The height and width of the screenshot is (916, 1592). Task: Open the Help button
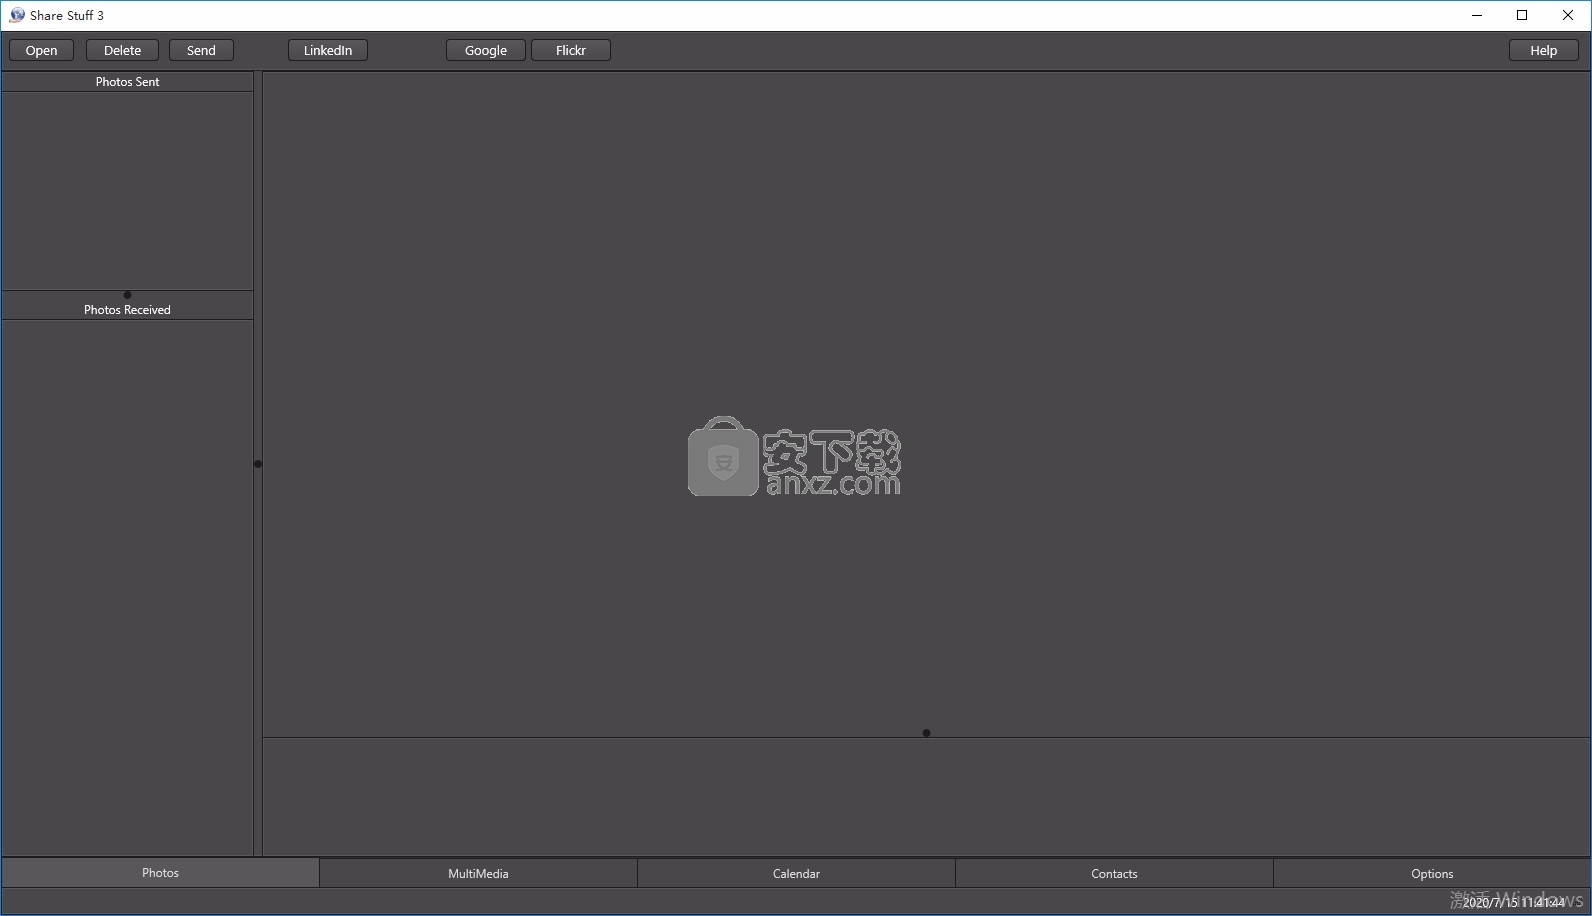[1543, 50]
